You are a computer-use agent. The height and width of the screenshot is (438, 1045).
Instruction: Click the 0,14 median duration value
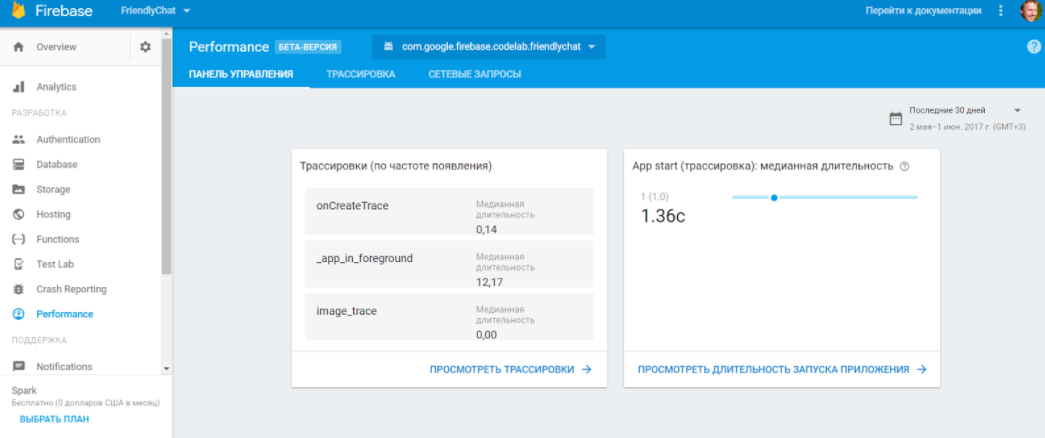[x=487, y=229]
